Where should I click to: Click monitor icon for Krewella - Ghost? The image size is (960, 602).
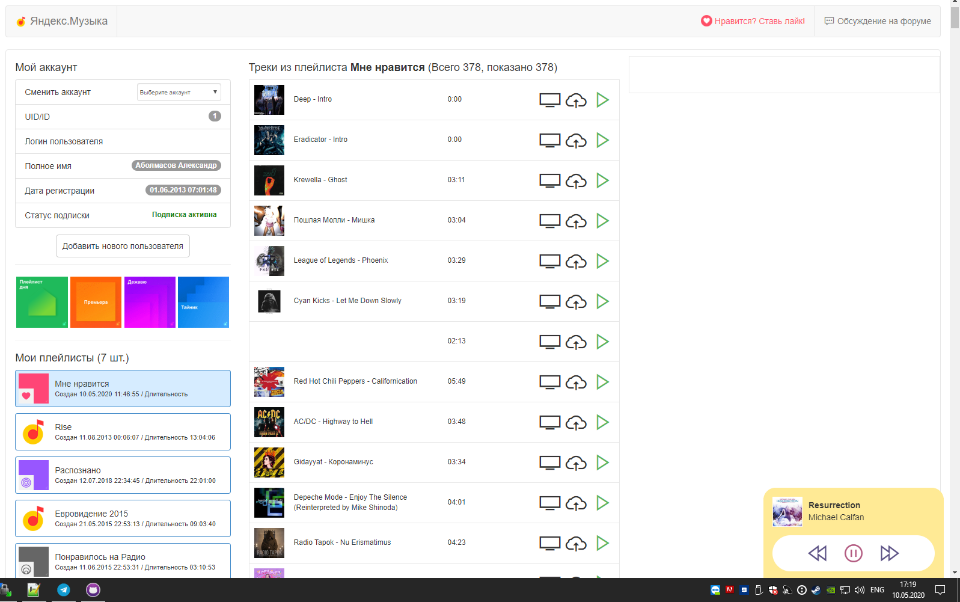550,181
